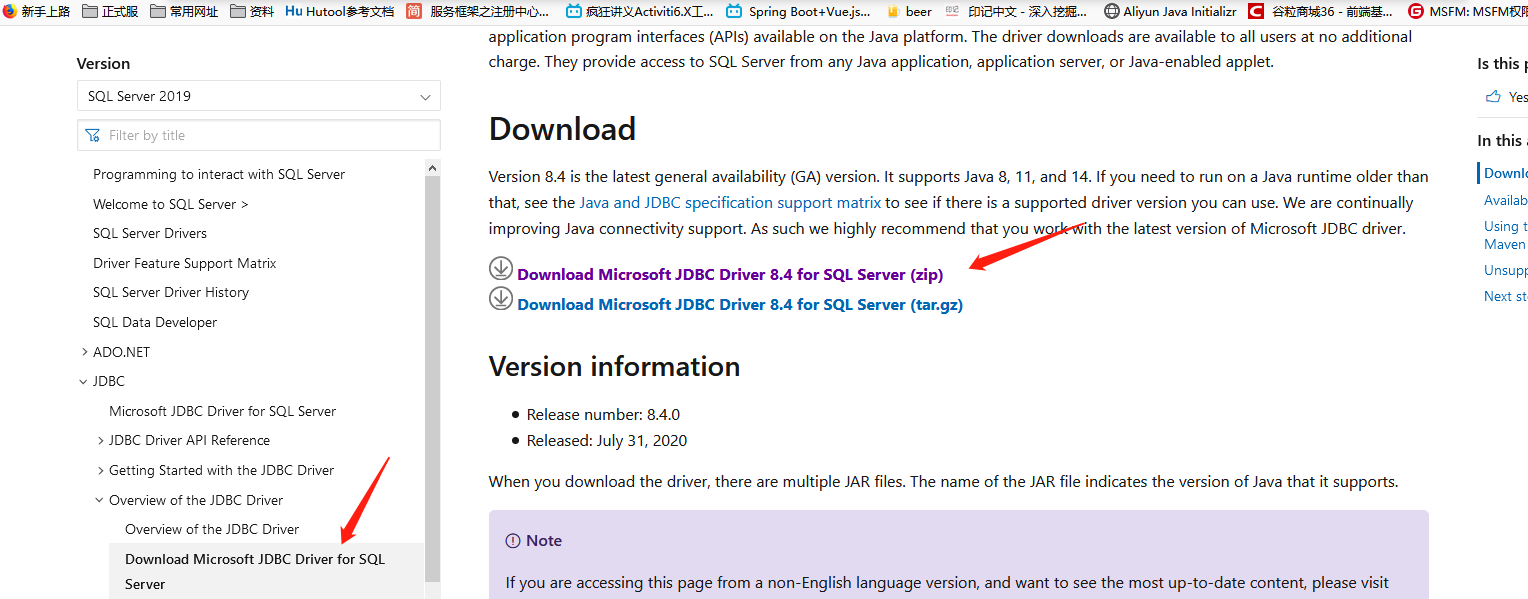Click the download icon beside zip link
1528x599 pixels.
(501, 268)
